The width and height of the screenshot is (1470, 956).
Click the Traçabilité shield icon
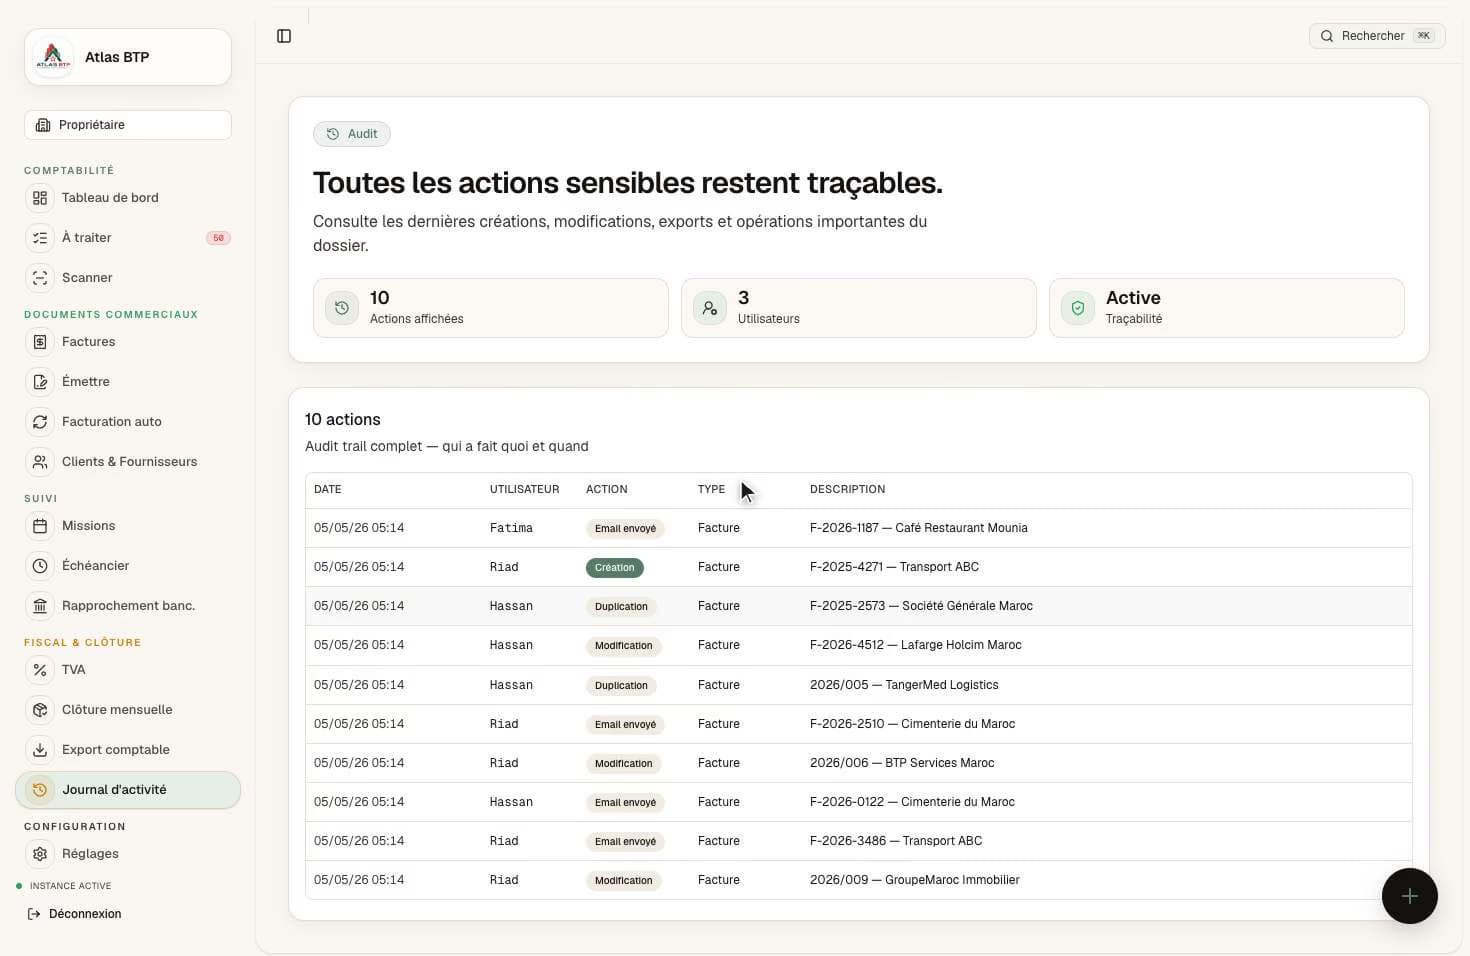[x=1078, y=308]
